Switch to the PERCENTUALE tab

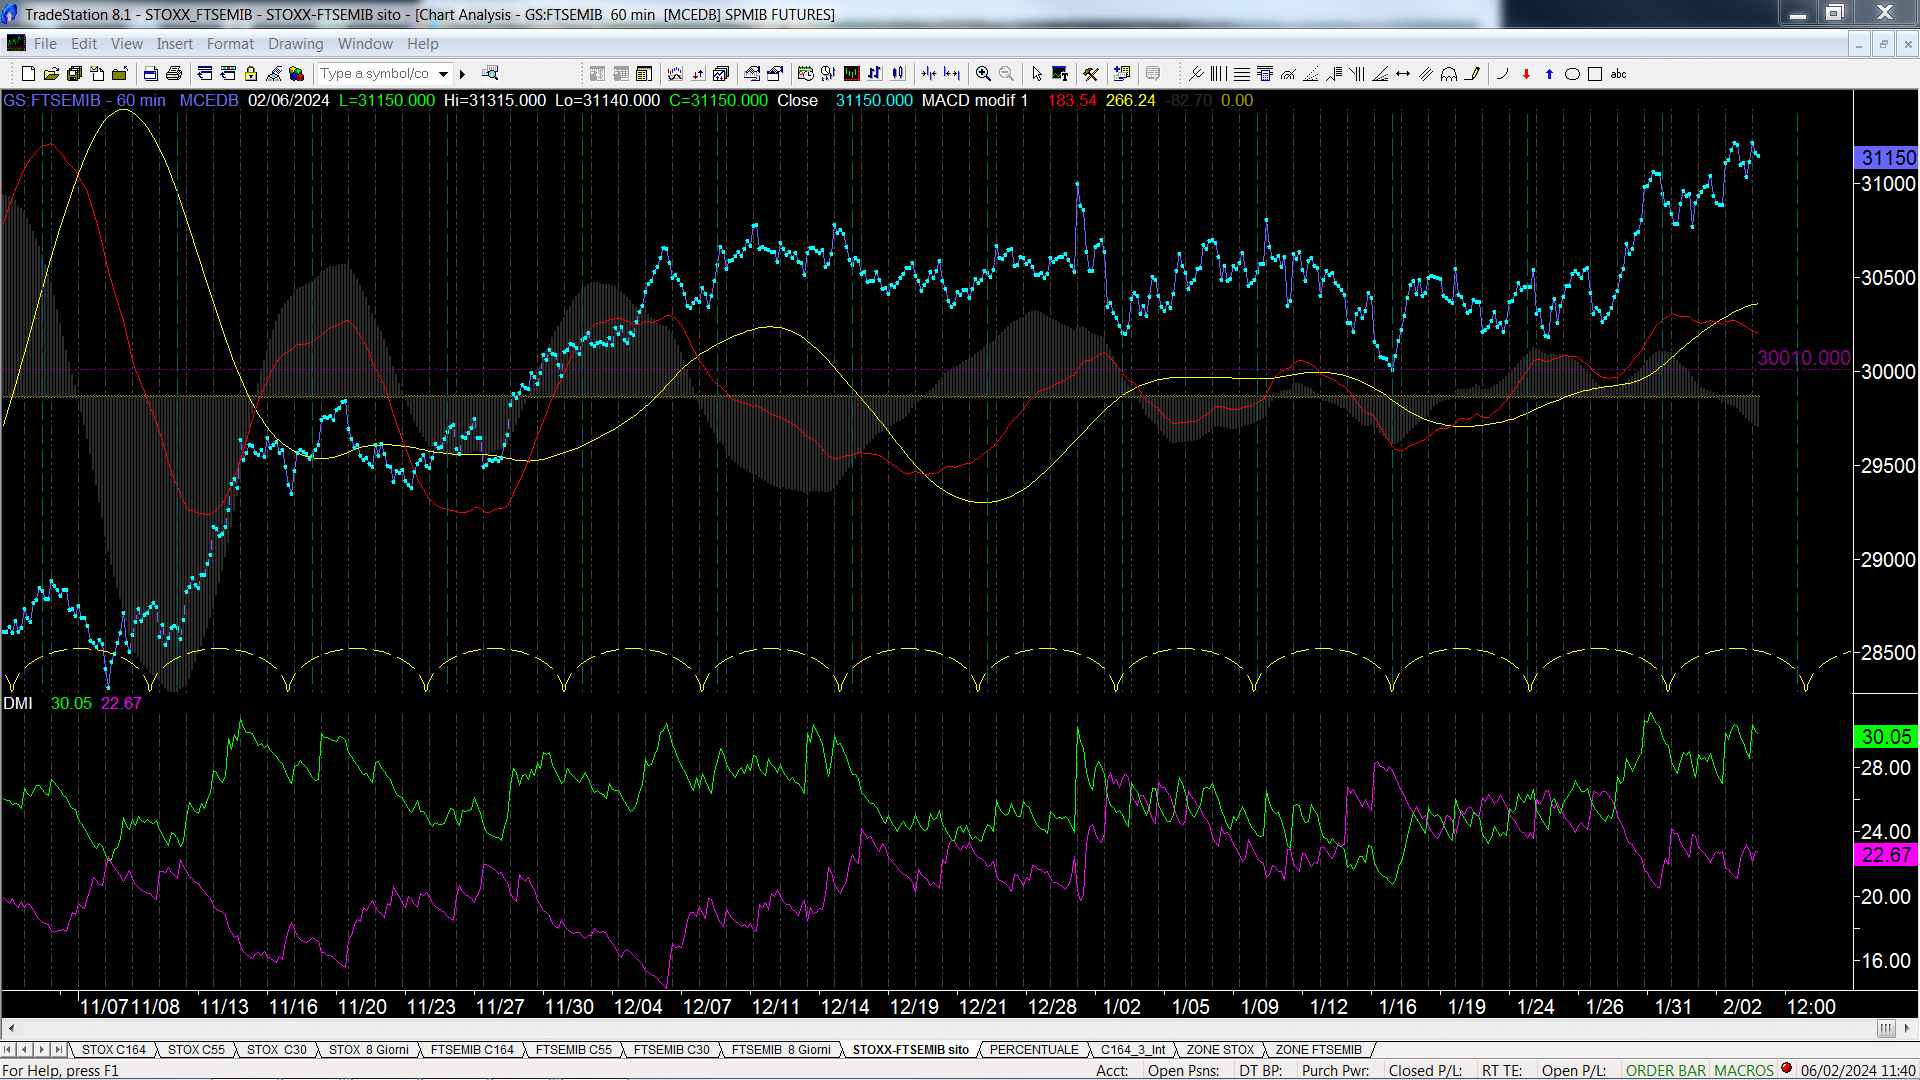1034,1049
